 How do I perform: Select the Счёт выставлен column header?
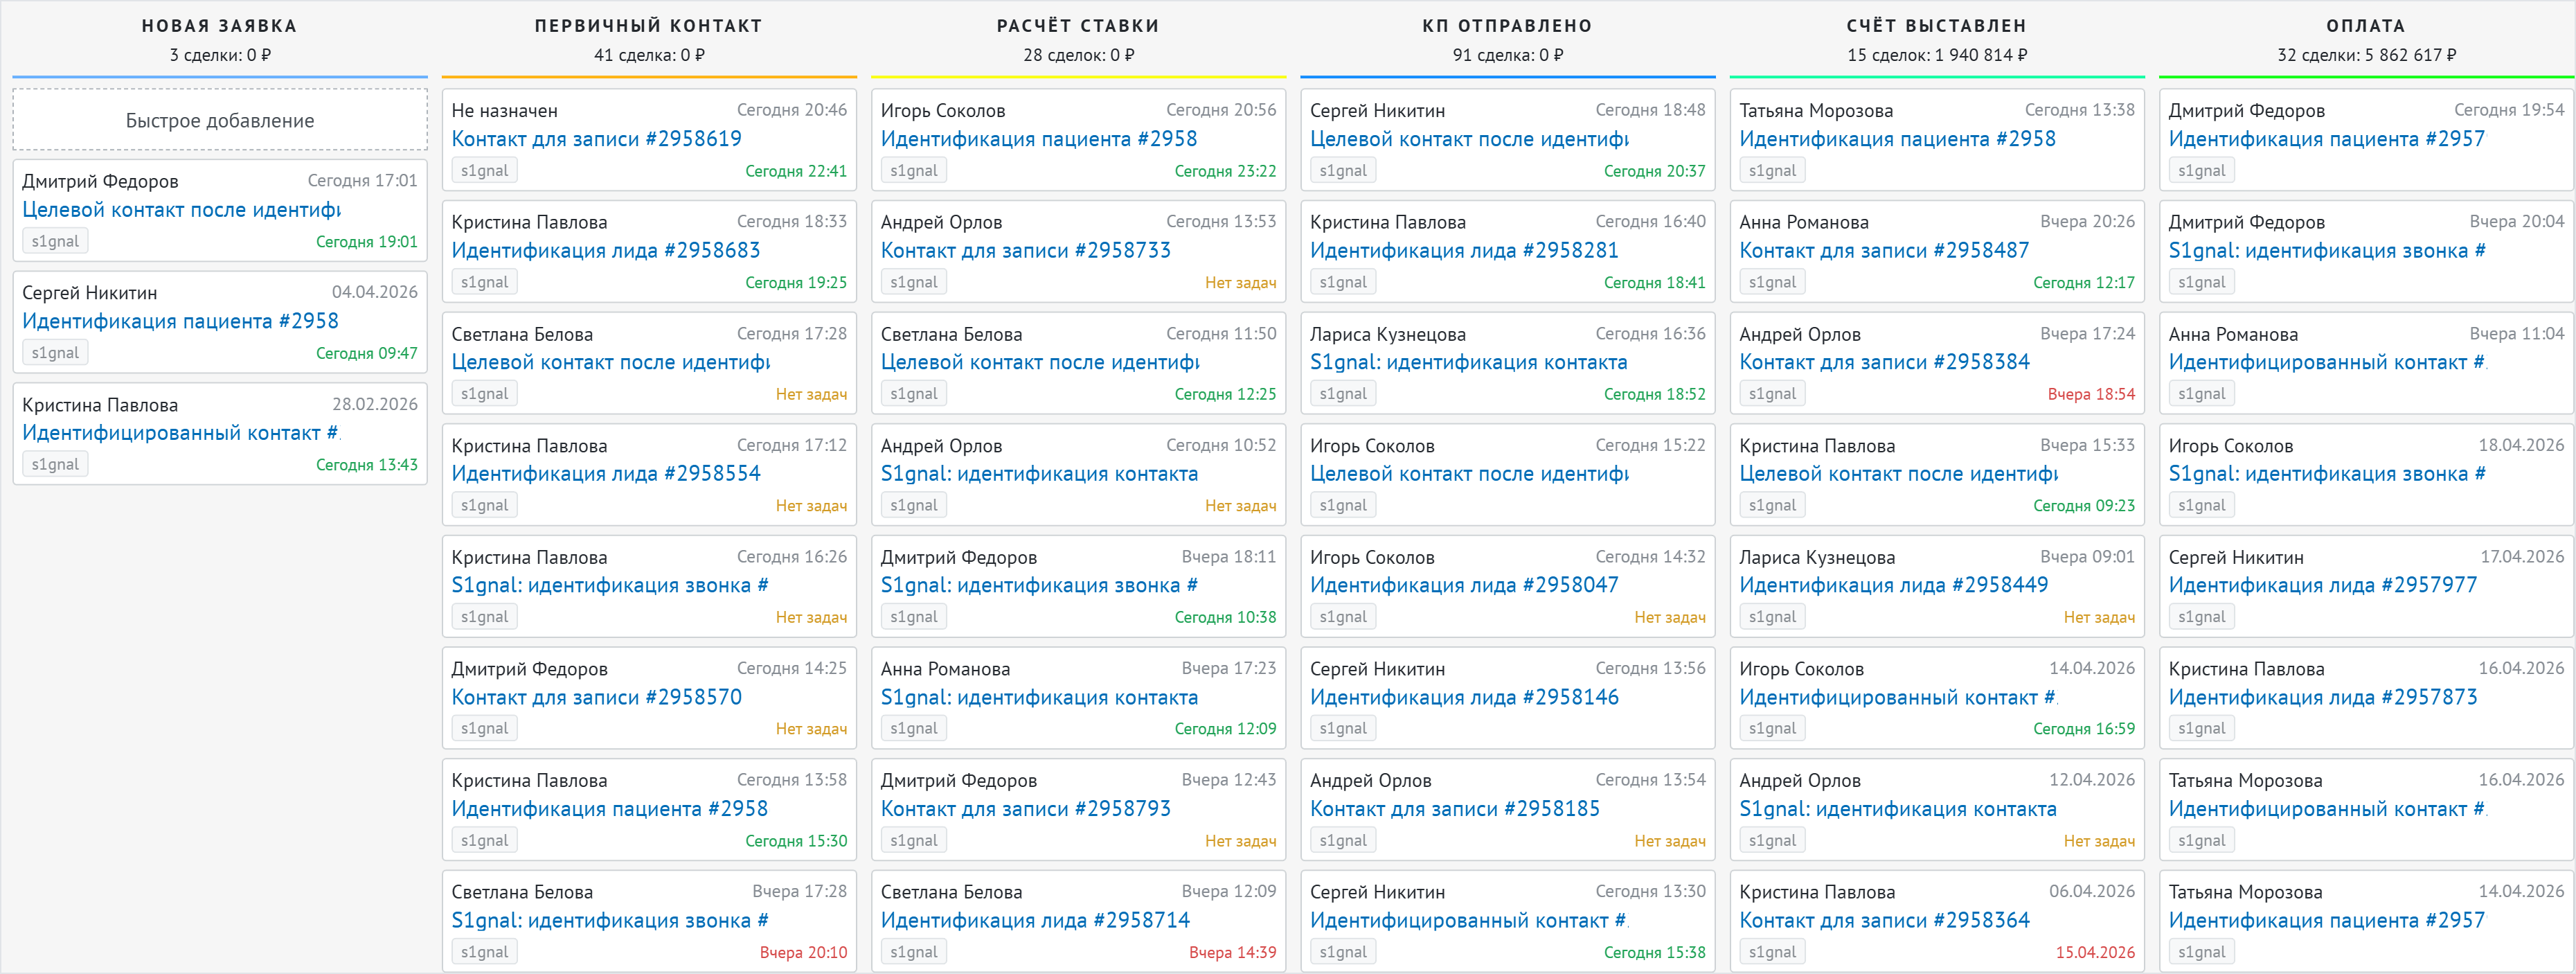click(x=1936, y=26)
